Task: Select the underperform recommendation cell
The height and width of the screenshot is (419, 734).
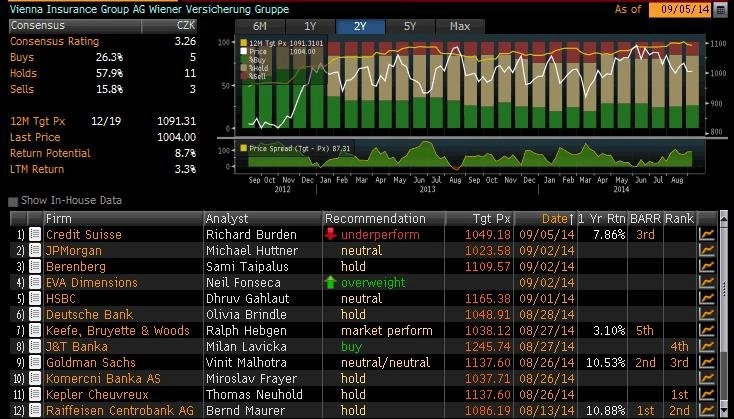Action: (384, 235)
